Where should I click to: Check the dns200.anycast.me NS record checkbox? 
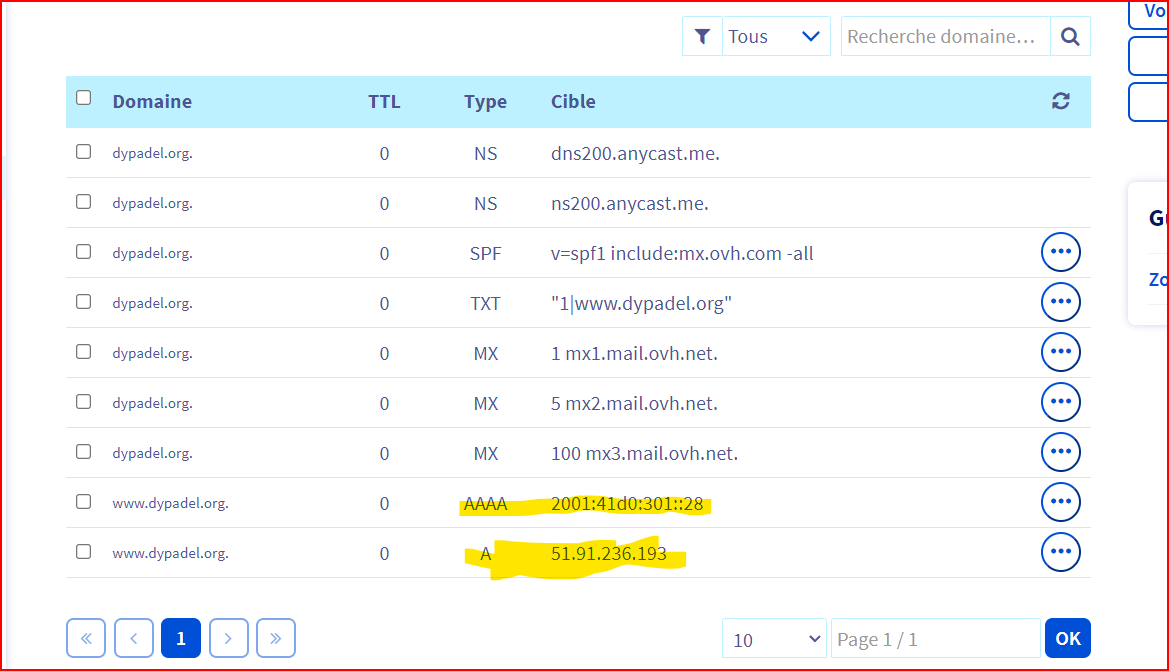[84, 152]
